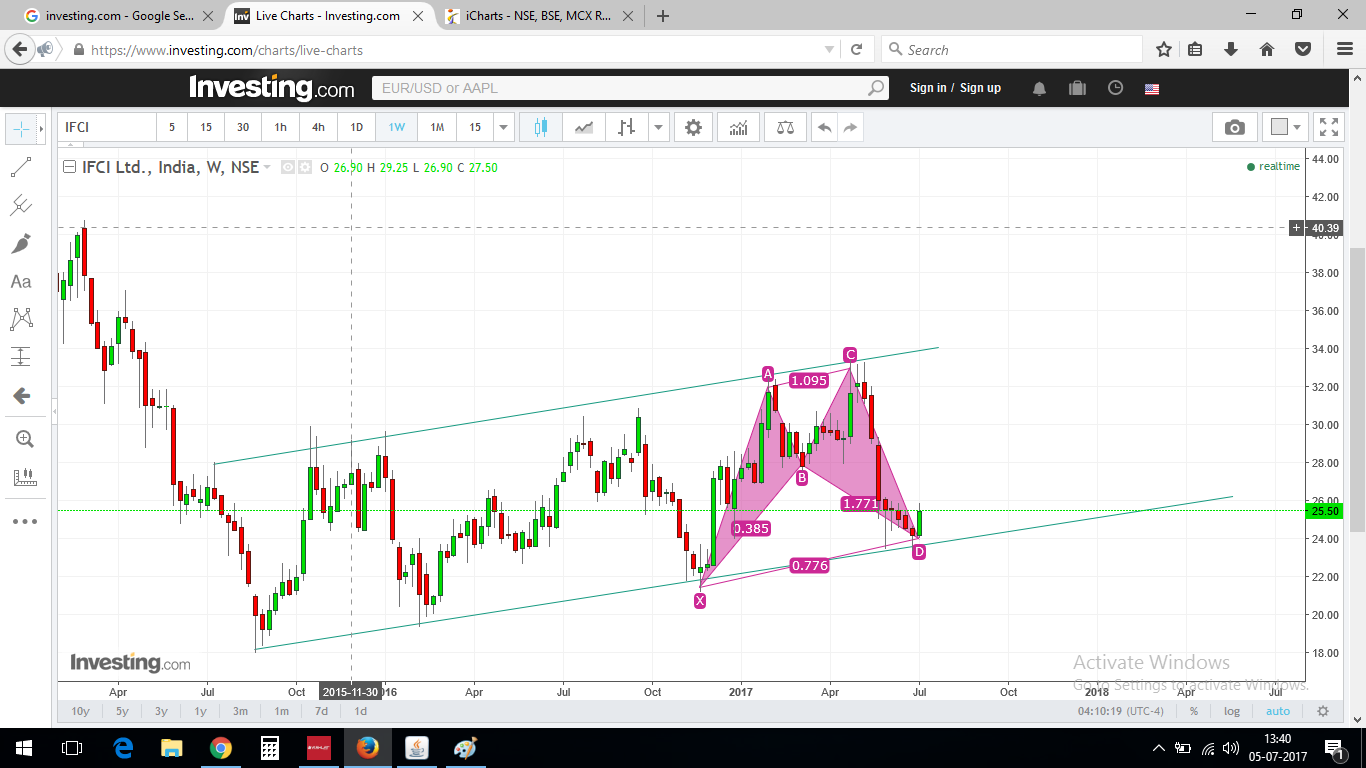Set date range to 10y
Viewport: 1366px width, 768px height.
pyautogui.click(x=81, y=711)
